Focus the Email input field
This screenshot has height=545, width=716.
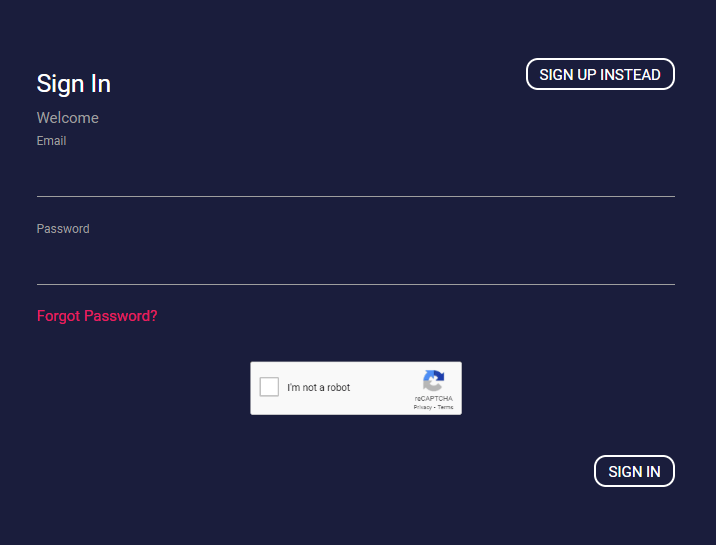pos(356,176)
